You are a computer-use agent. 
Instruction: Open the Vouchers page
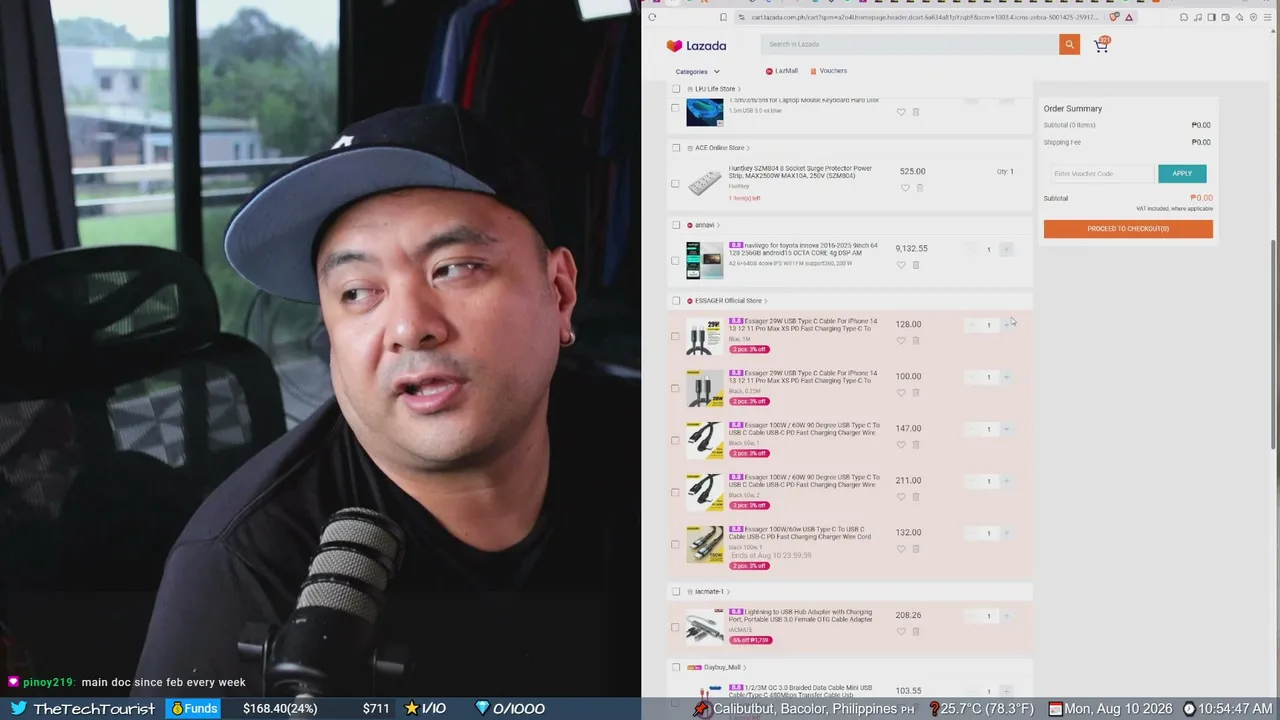829,71
